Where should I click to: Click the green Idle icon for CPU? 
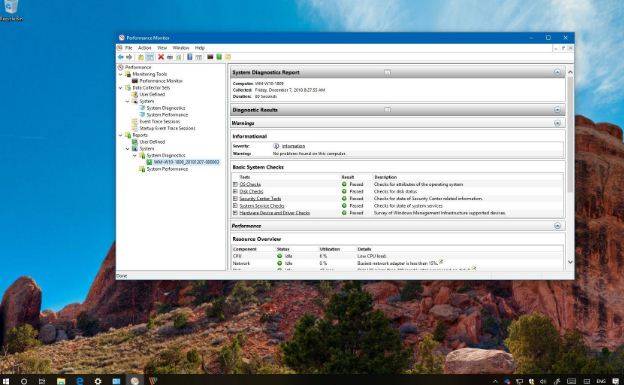coord(279,256)
